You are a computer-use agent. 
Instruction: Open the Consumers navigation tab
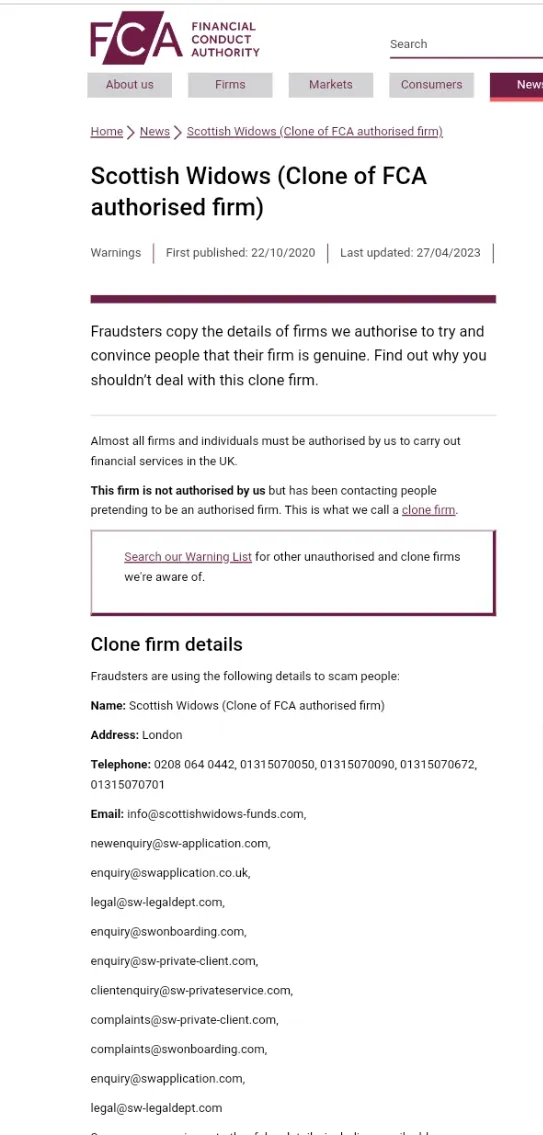click(432, 85)
